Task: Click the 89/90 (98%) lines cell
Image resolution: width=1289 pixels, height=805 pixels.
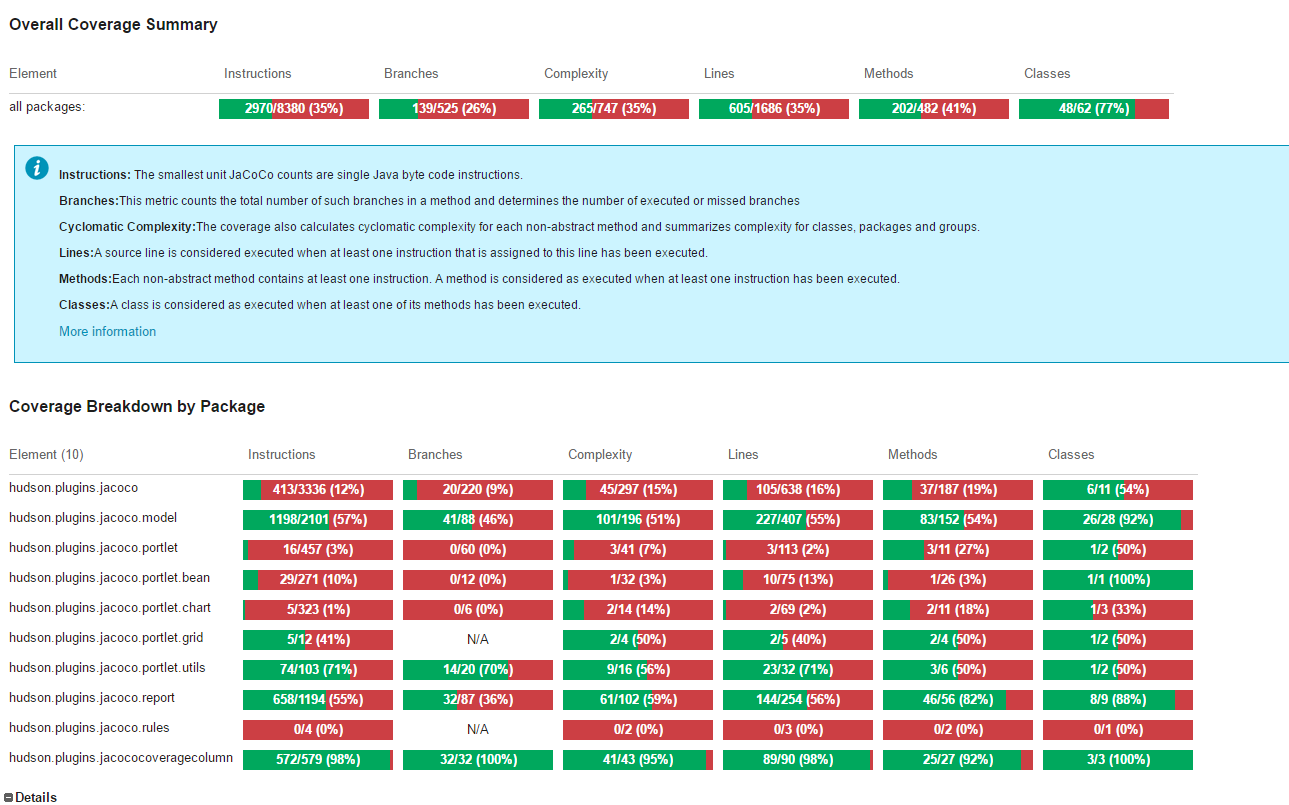Action: [x=798, y=760]
